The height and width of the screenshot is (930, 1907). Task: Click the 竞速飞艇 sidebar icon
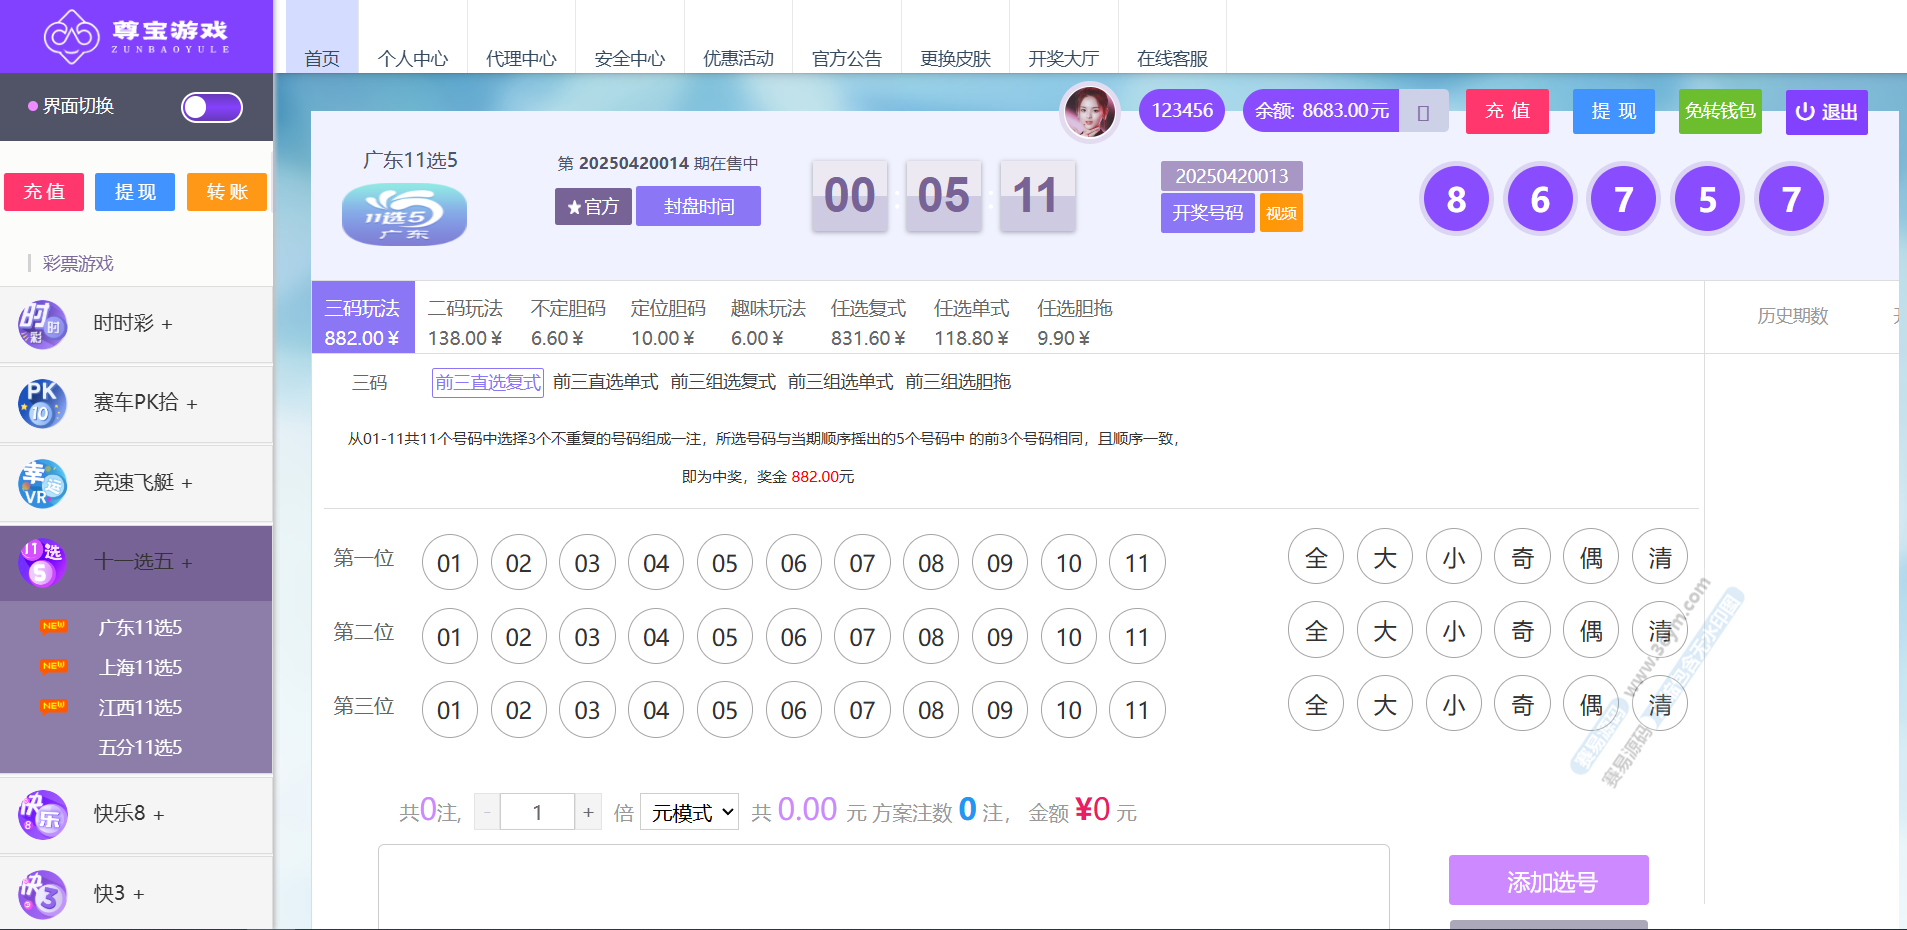pyautogui.click(x=42, y=483)
